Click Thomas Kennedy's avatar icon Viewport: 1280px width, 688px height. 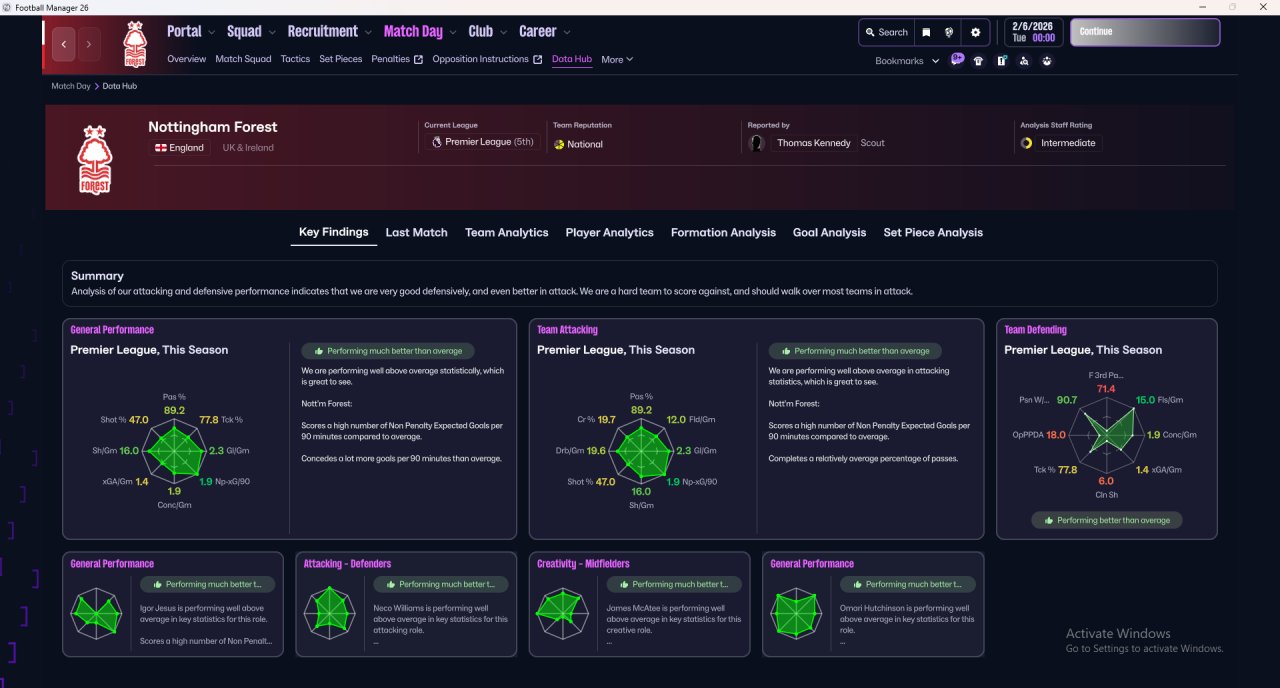pyautogui.click(x=756, y=143)
